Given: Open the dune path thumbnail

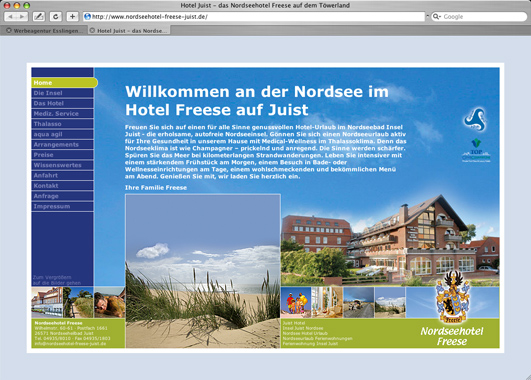Looking at the screenshot, I should click(x=78, y=302).
